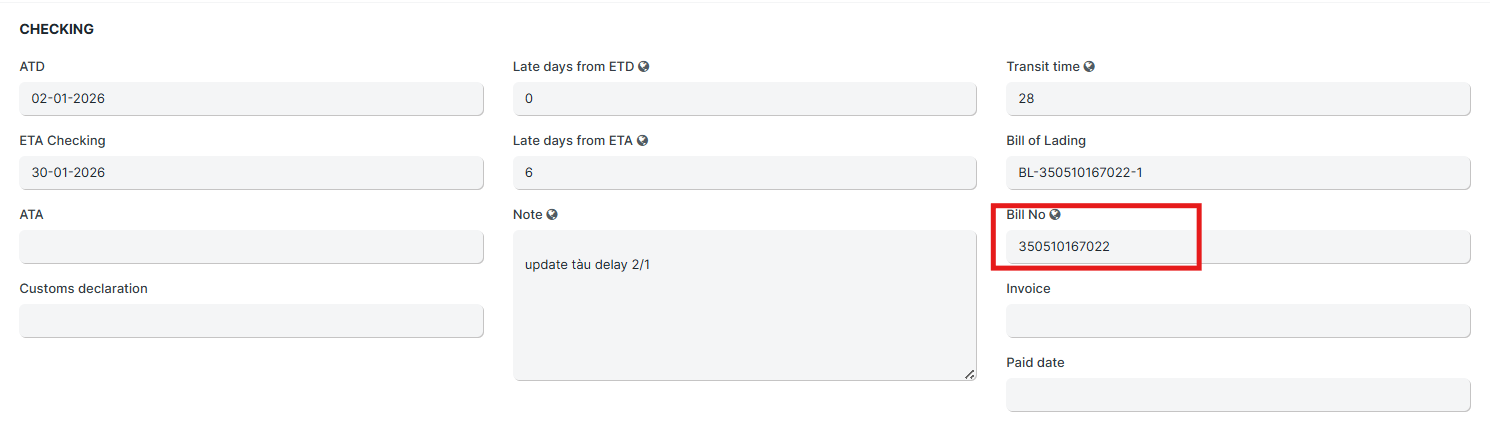Click the Customs declaration label

(x=83, y=289)
